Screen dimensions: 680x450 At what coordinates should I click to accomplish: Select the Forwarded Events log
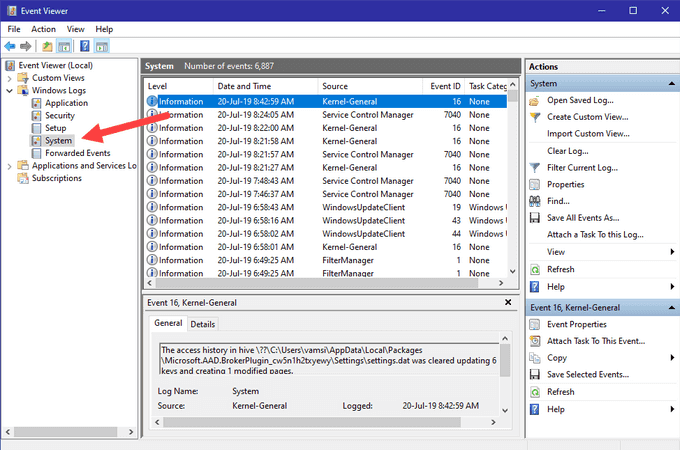point(77,153)
